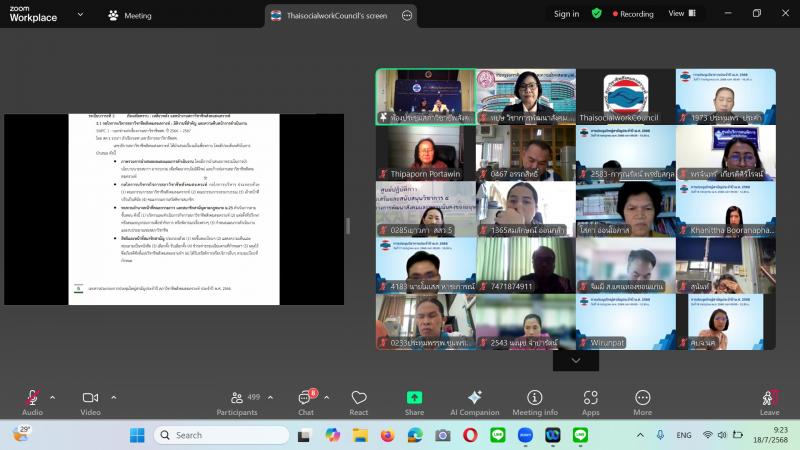Screen dimensions: 800x450
Task: Select Khanittha Booranapha's video tile
Action: (x=726, y=209)
